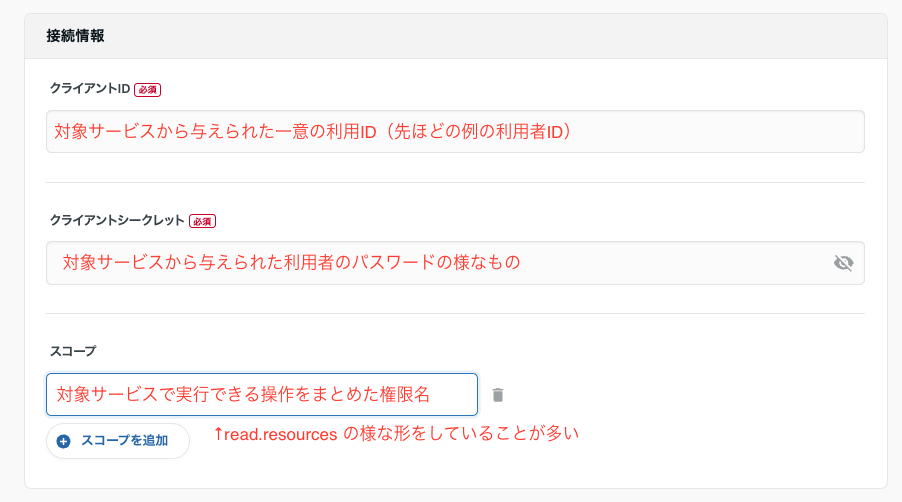This screenshot has height=502, width=902.
Task: Click the red read.resources hint text
Action: click(x=396, y=434)
